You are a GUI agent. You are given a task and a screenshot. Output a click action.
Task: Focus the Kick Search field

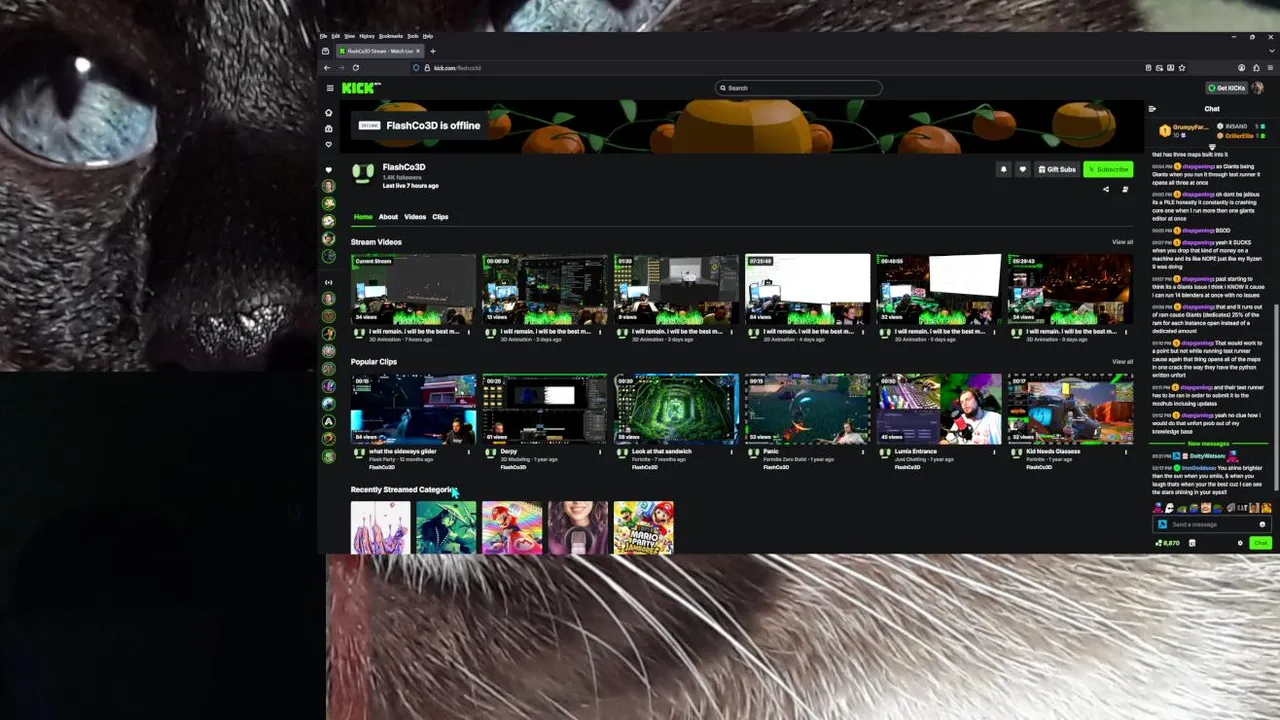point(799,88)
